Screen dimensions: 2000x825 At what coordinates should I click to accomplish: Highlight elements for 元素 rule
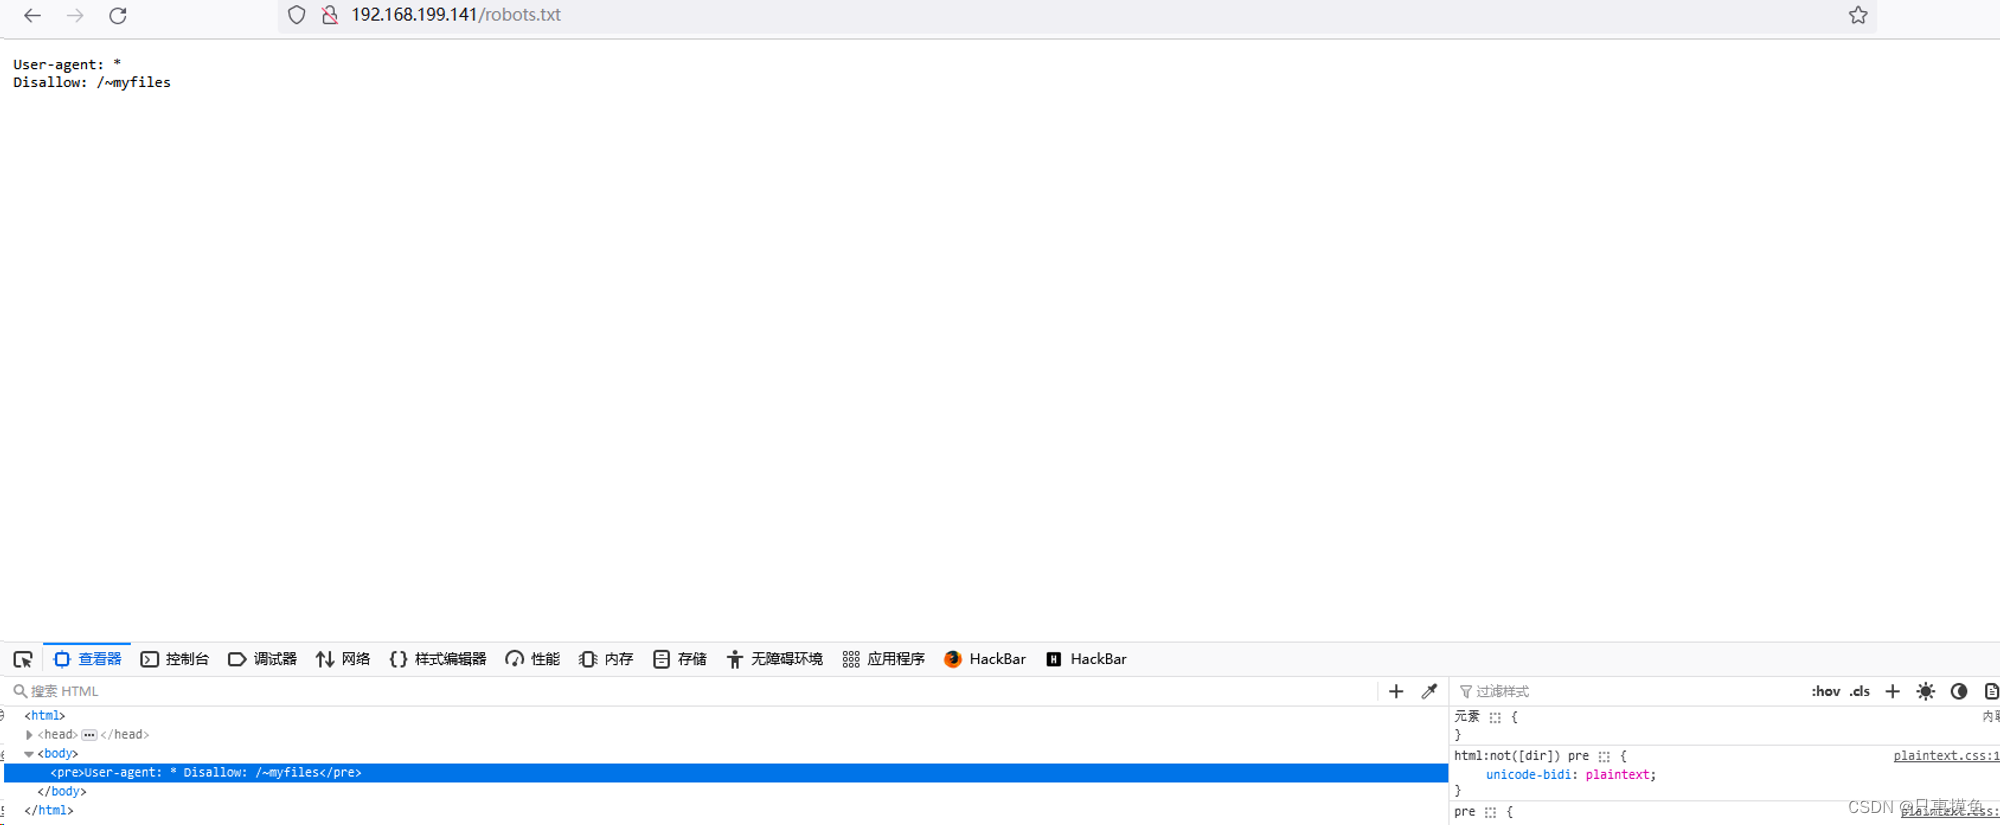point(1495,718)
